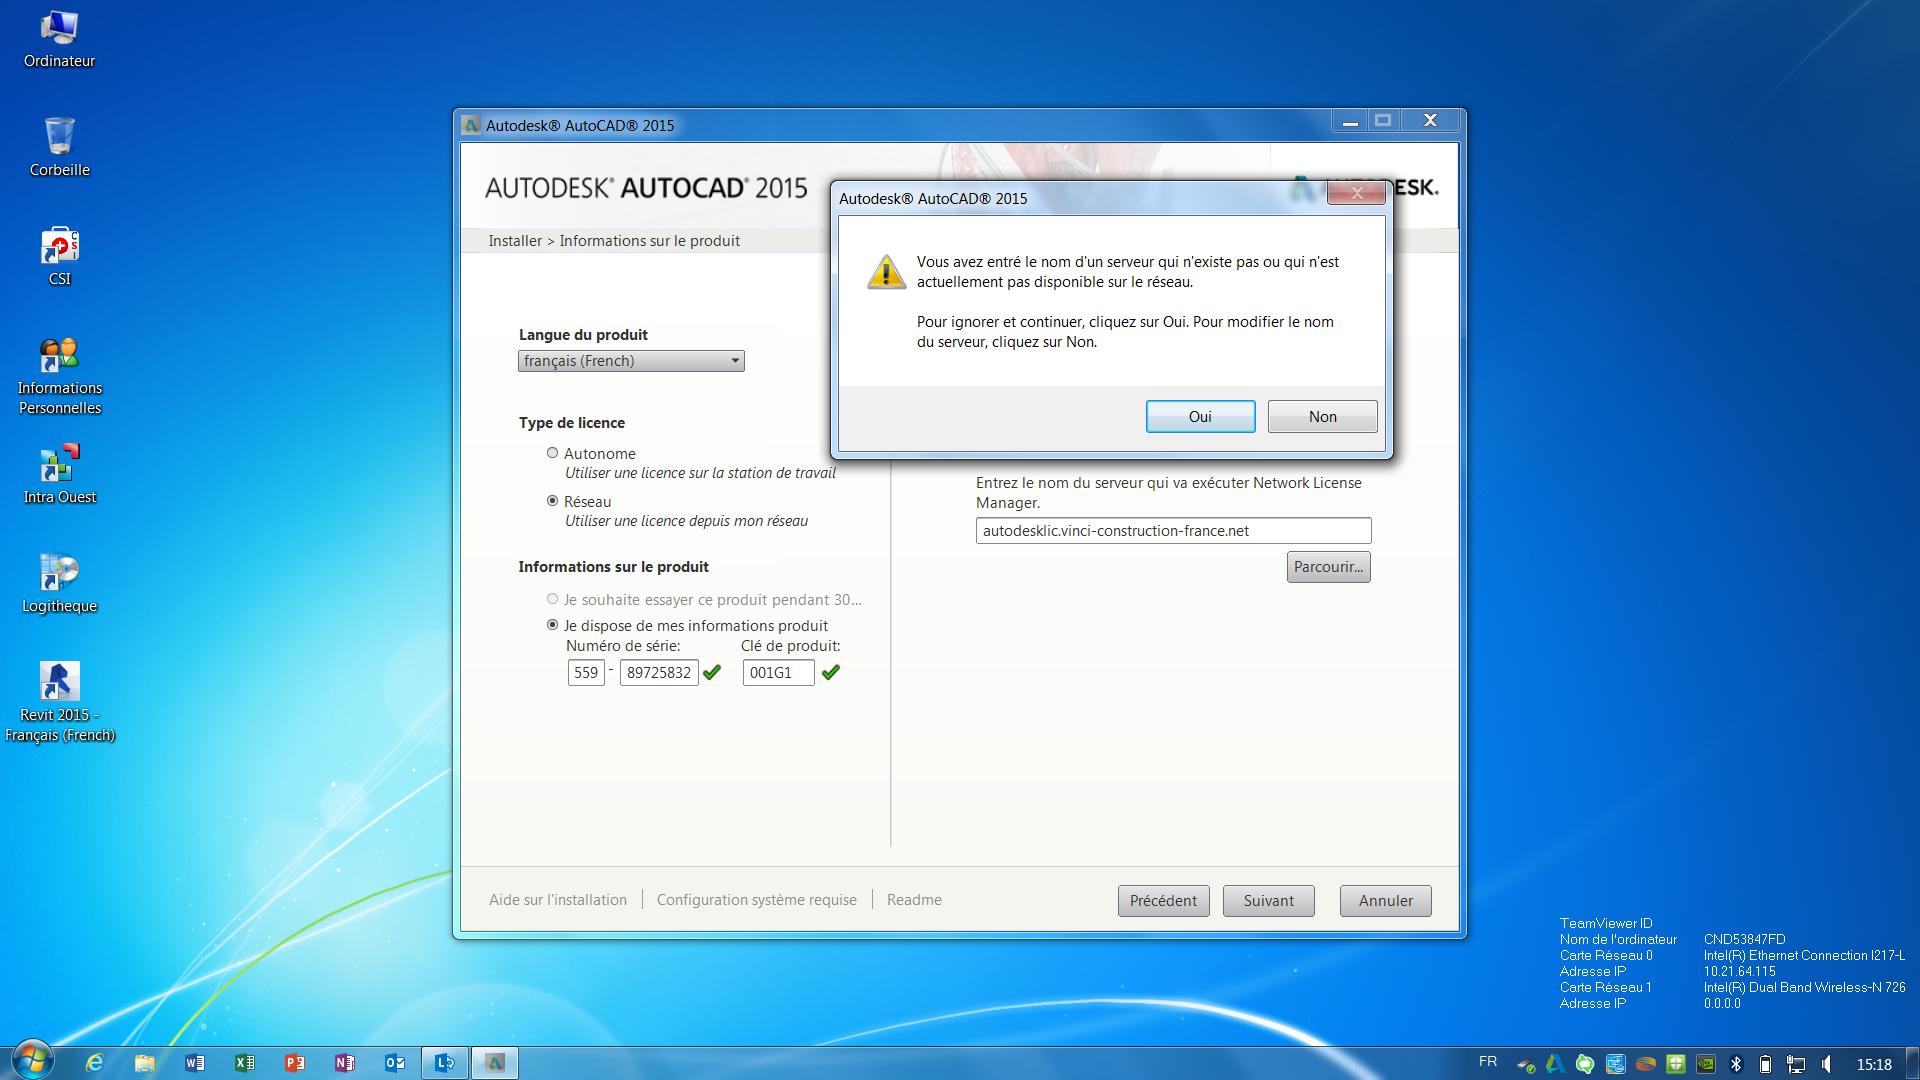Click the battery tray icon
The width and height of the screenshot is (1920, 1080).
coord(1765,1064)
